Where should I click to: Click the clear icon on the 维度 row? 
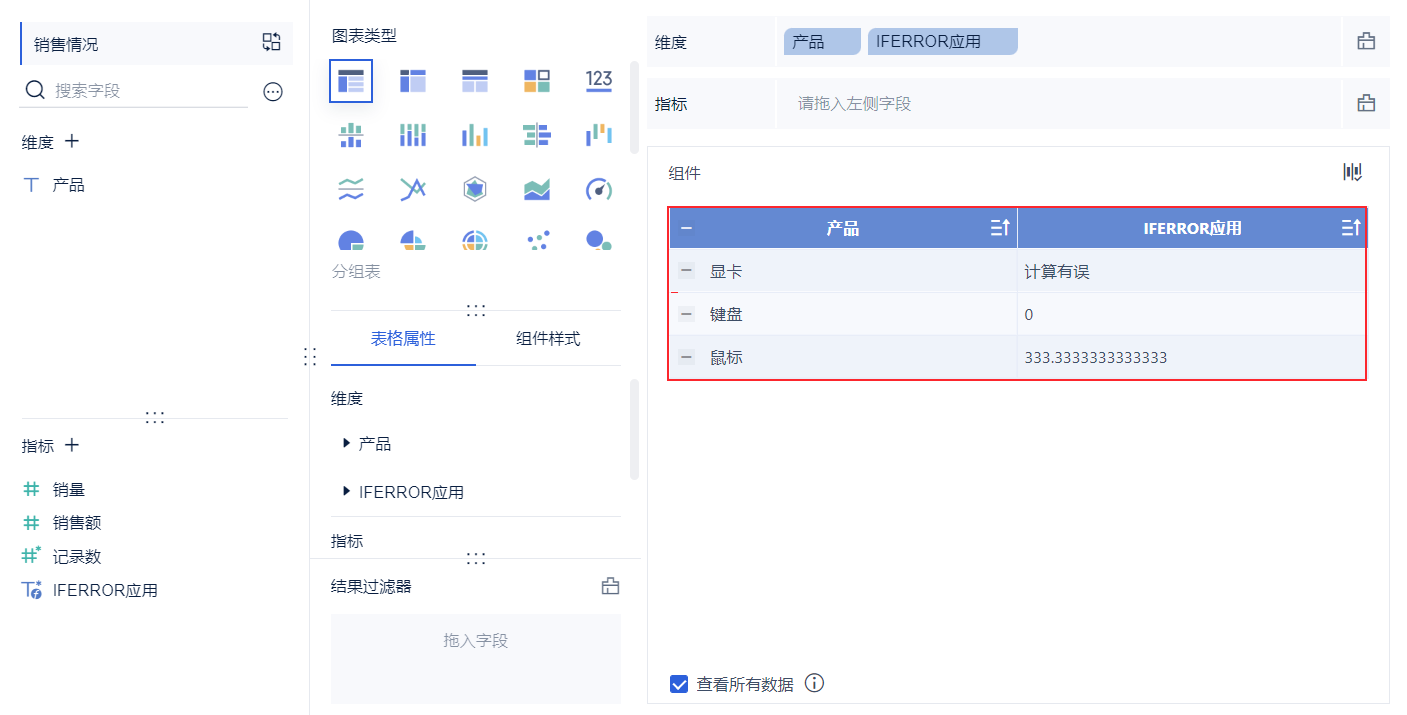[x=1366, y=42]
